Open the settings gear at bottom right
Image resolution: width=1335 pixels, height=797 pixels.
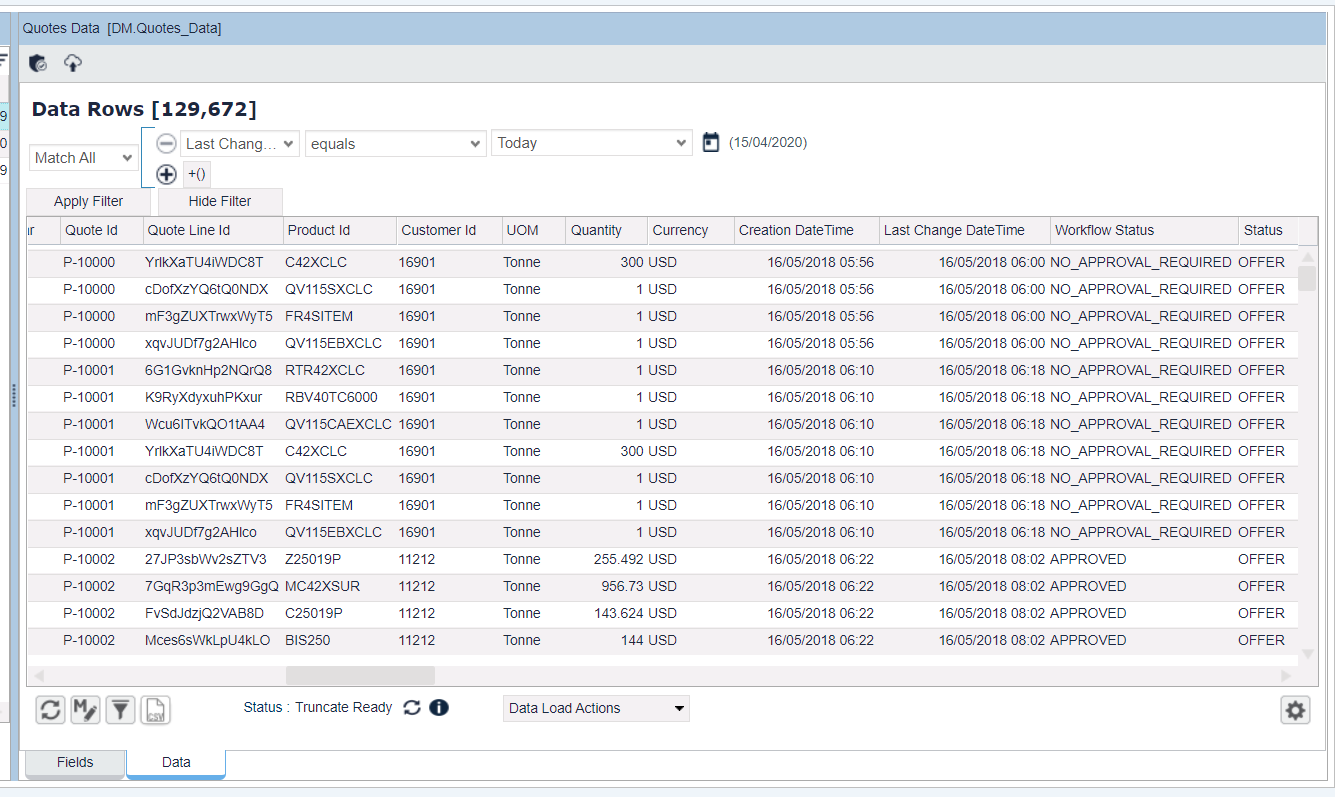click(1295, 710)
